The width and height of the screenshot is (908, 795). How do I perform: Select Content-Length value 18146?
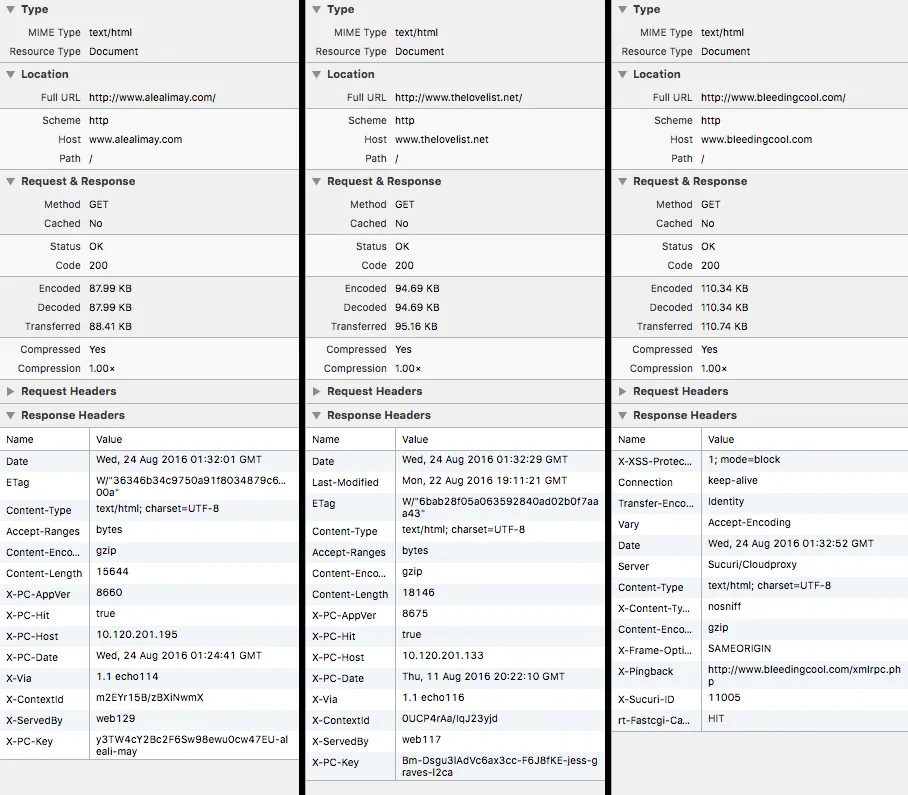[x=418, y=592]
